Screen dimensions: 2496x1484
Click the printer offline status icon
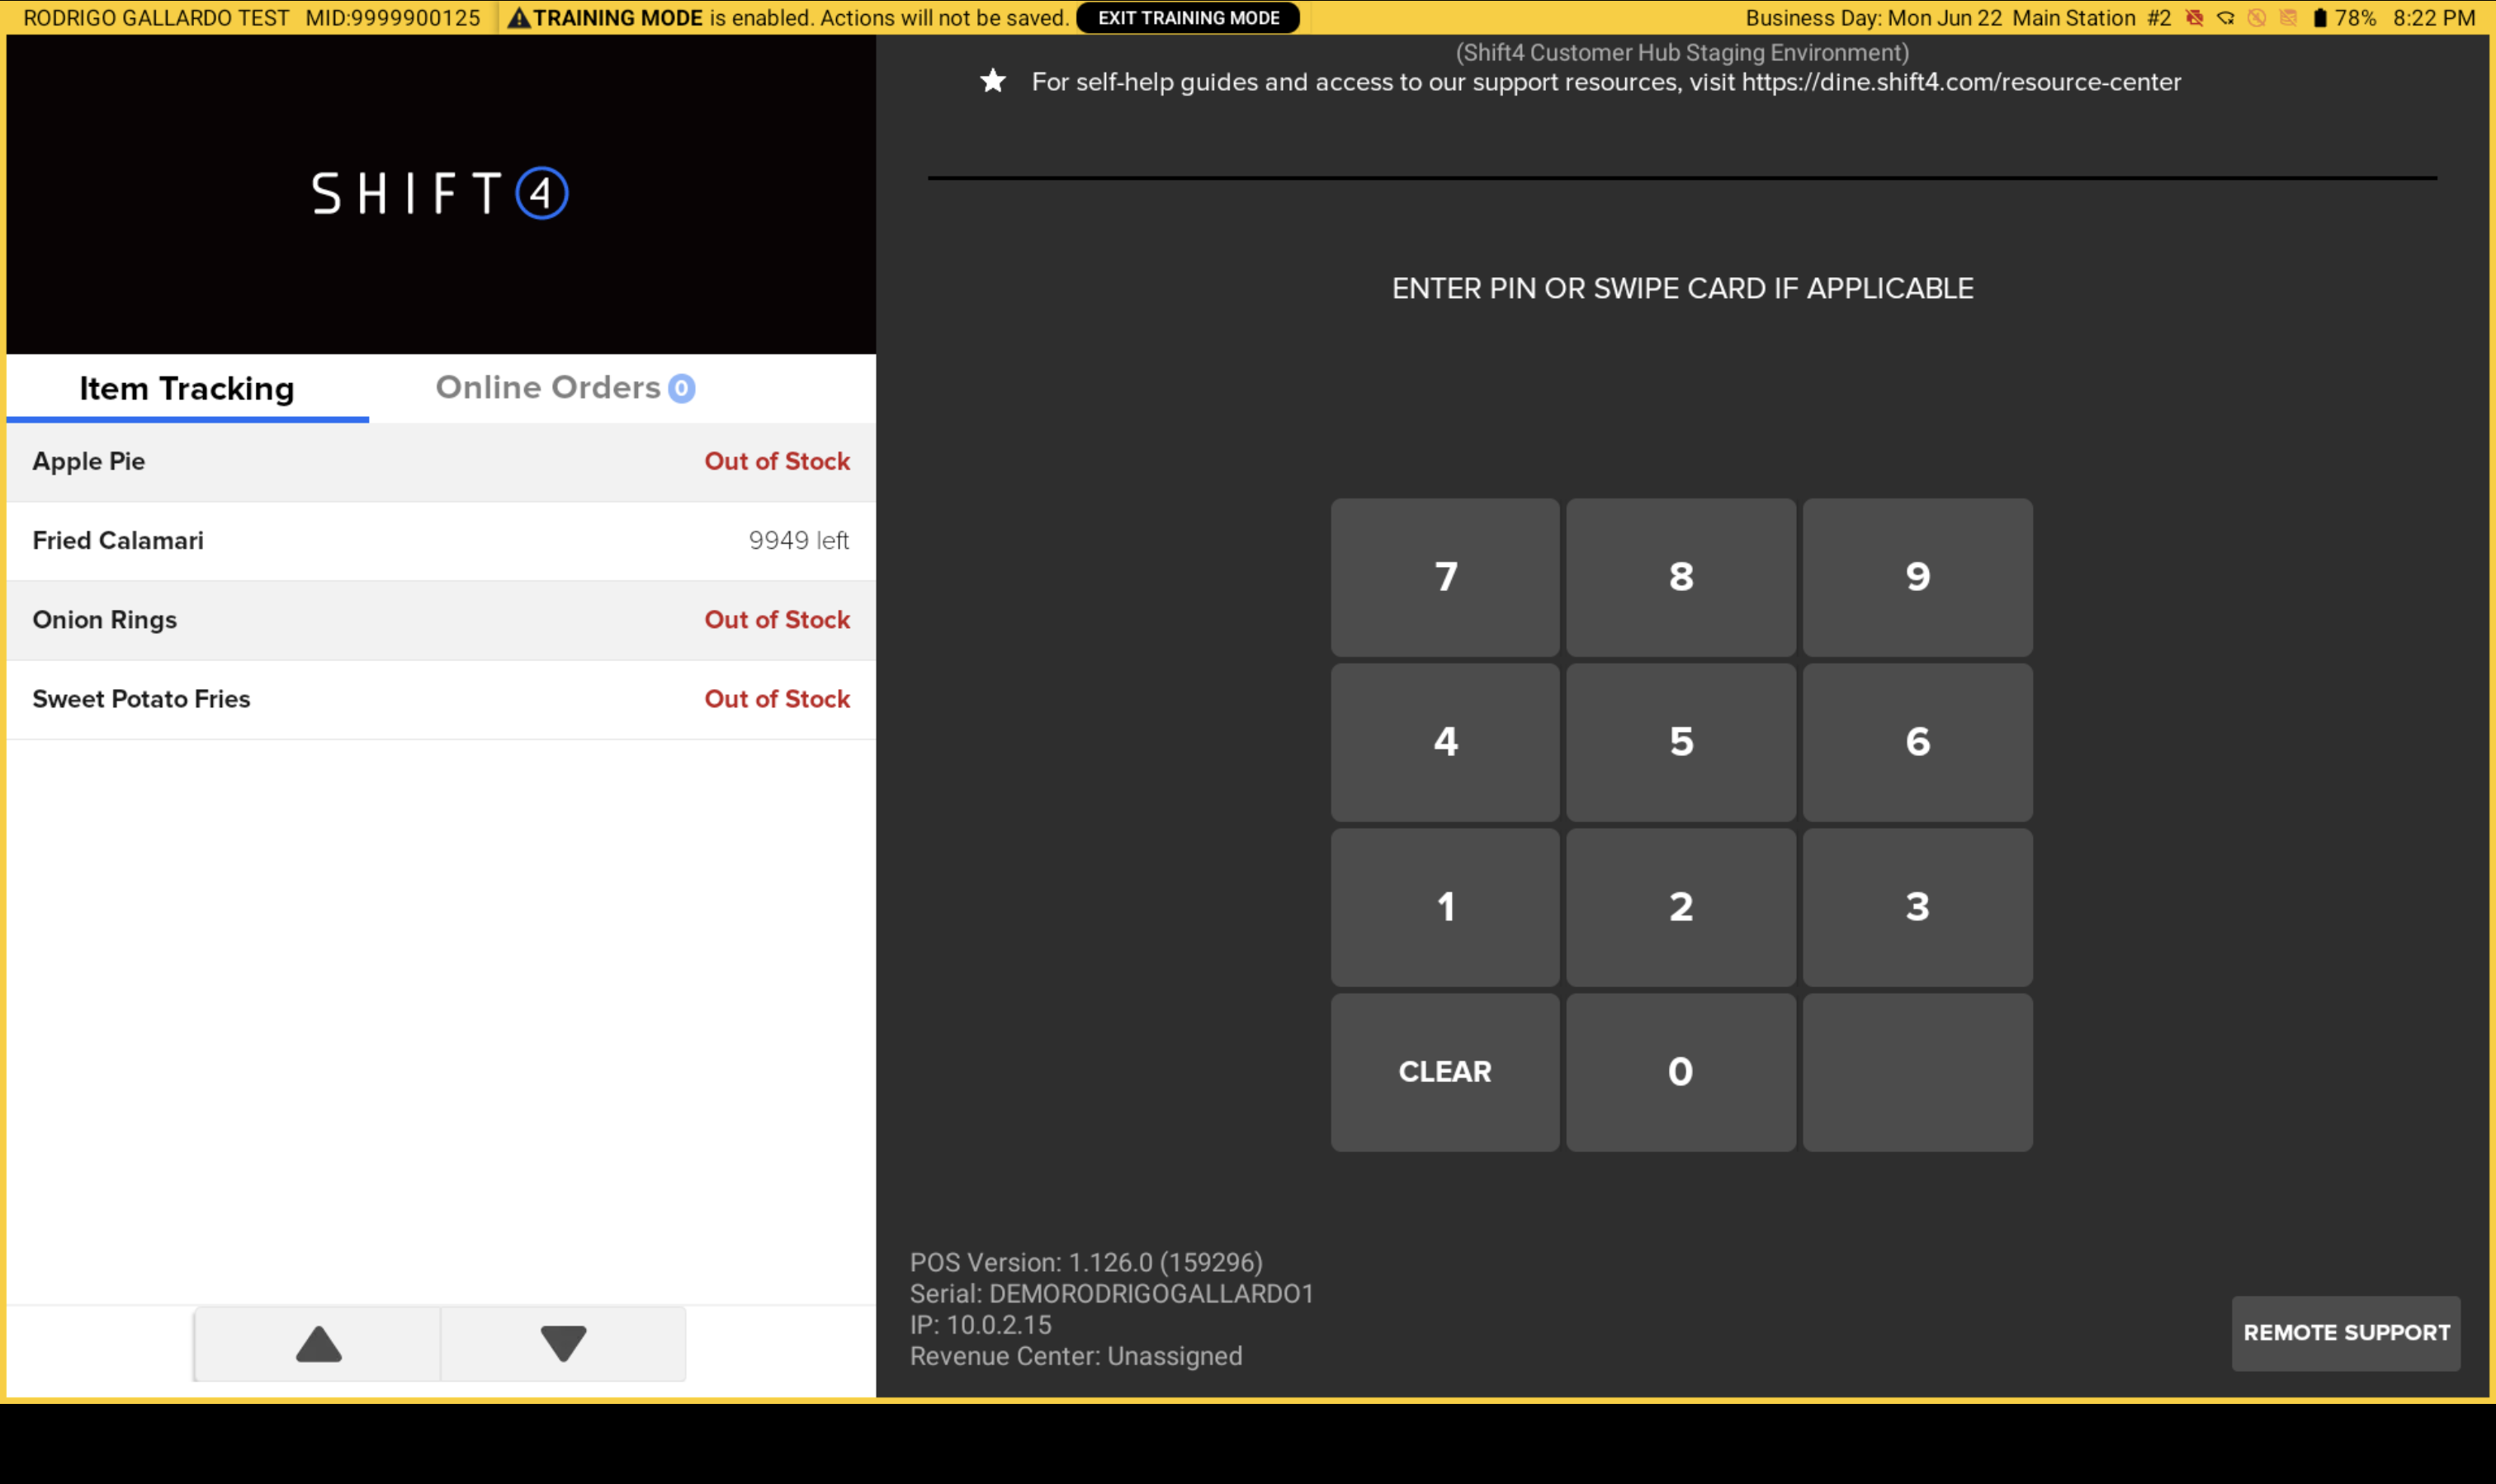[x=2194, y=18]
